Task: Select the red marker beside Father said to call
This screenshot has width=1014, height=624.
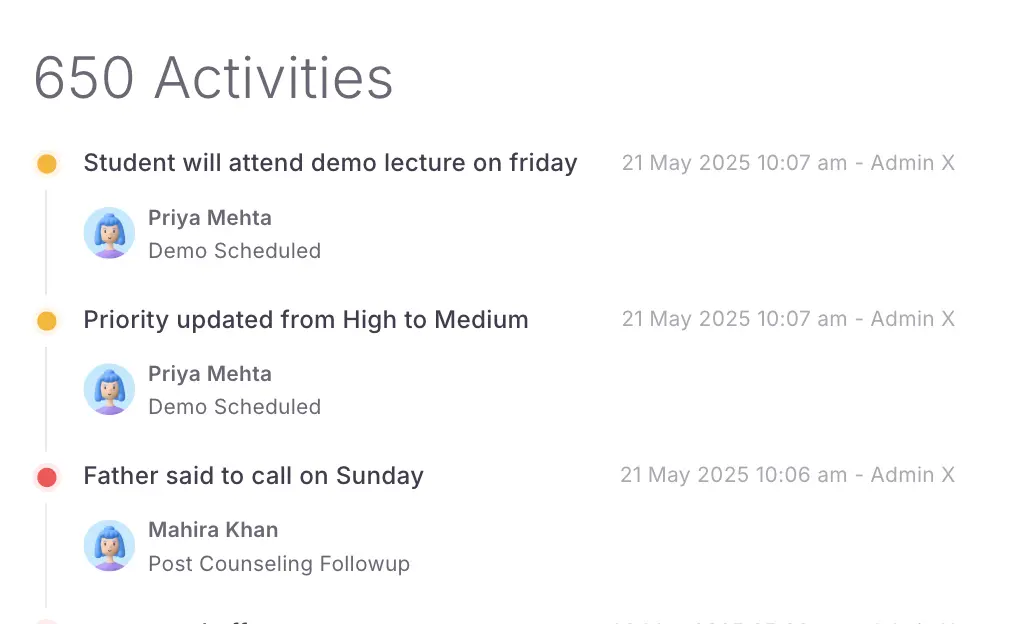Action: click(46, 477)
